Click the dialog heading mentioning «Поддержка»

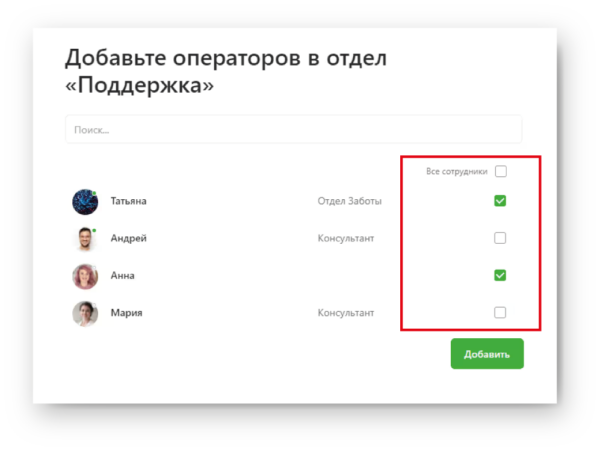pos(226,71)
